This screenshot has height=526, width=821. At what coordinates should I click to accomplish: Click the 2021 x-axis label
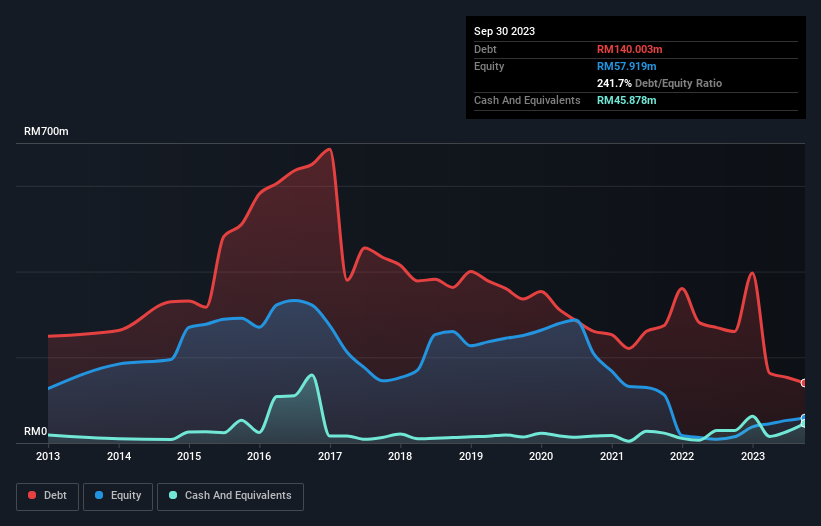[612, 456]
